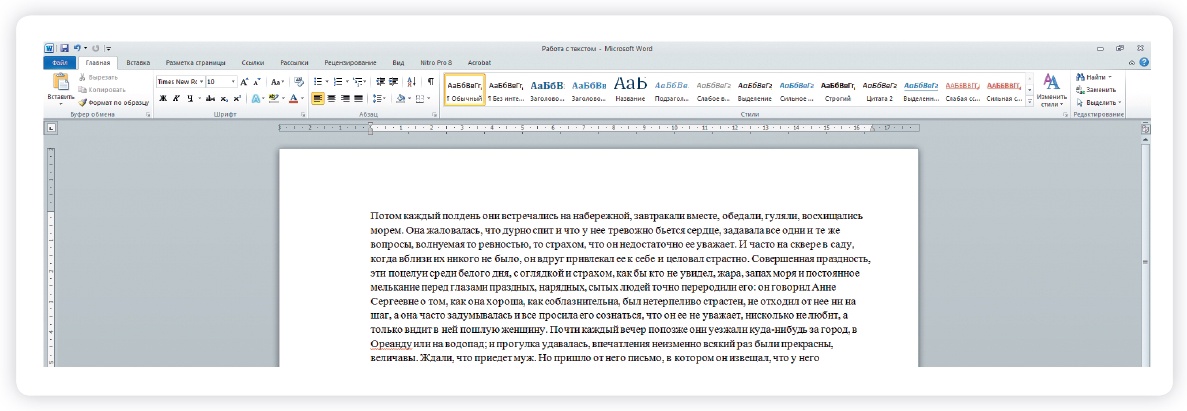The width and height of the screenshot is (1187, 411).
Task: Enable center paragraph alignment
Action: pyautogui.click(x=332, y=99)
